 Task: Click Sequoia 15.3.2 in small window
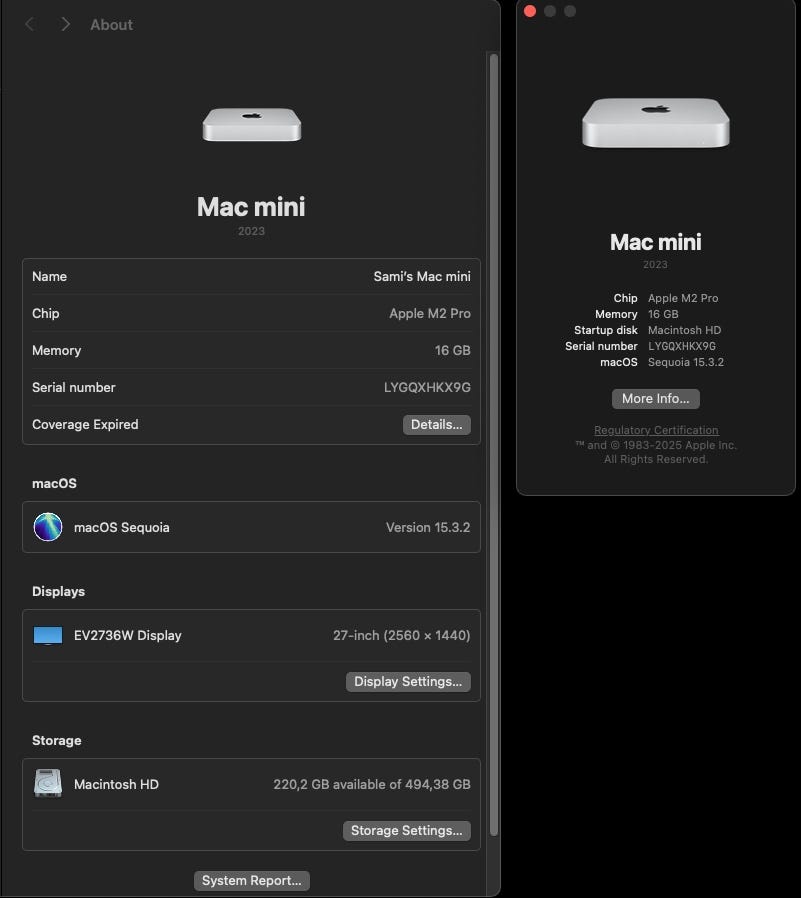[x=686, y=362]
